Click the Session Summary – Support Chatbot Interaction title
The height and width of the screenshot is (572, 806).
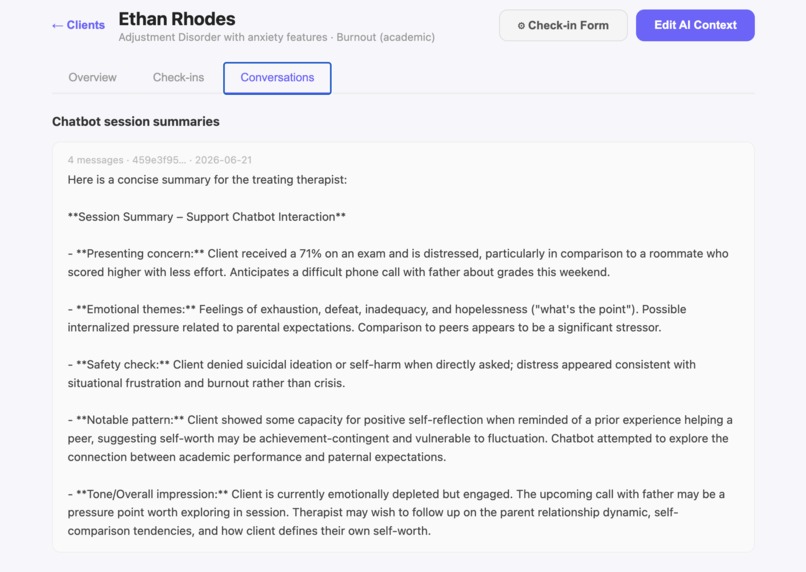coord(207,217)
